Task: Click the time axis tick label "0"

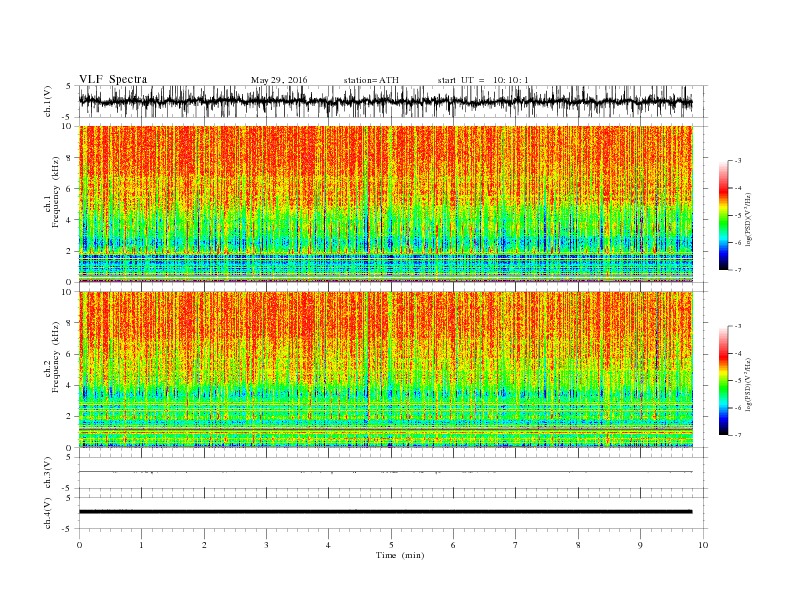Action: point(79,545)
